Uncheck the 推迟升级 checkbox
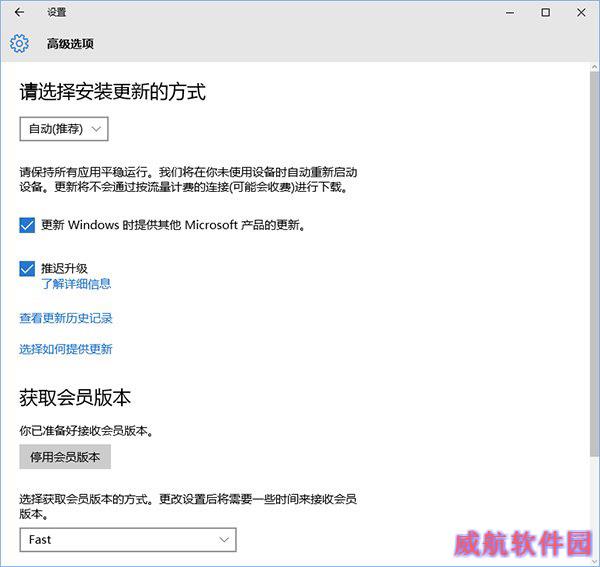600x567 pixels. [x=27, y=269]
